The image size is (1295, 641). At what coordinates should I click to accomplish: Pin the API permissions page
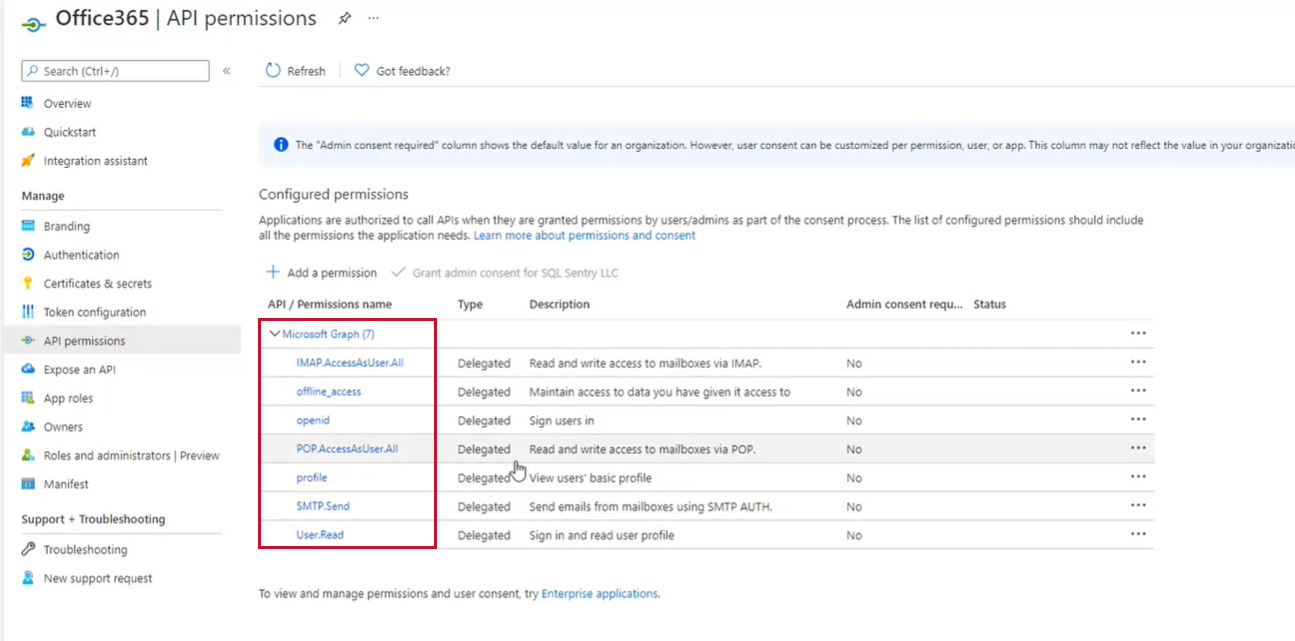pos(344,17)
